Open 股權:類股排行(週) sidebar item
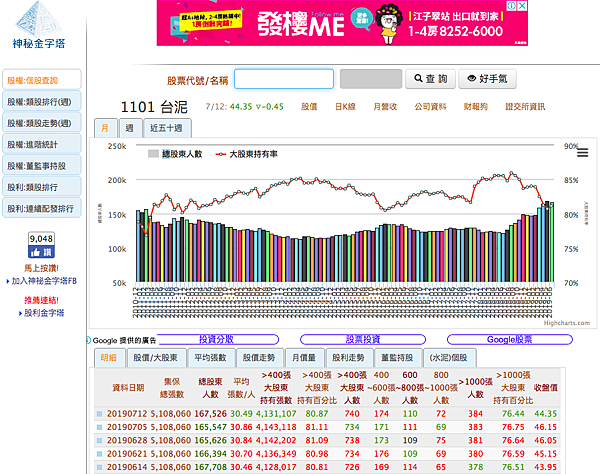This screenshot has width=600, height=474. tap(42, 101)
